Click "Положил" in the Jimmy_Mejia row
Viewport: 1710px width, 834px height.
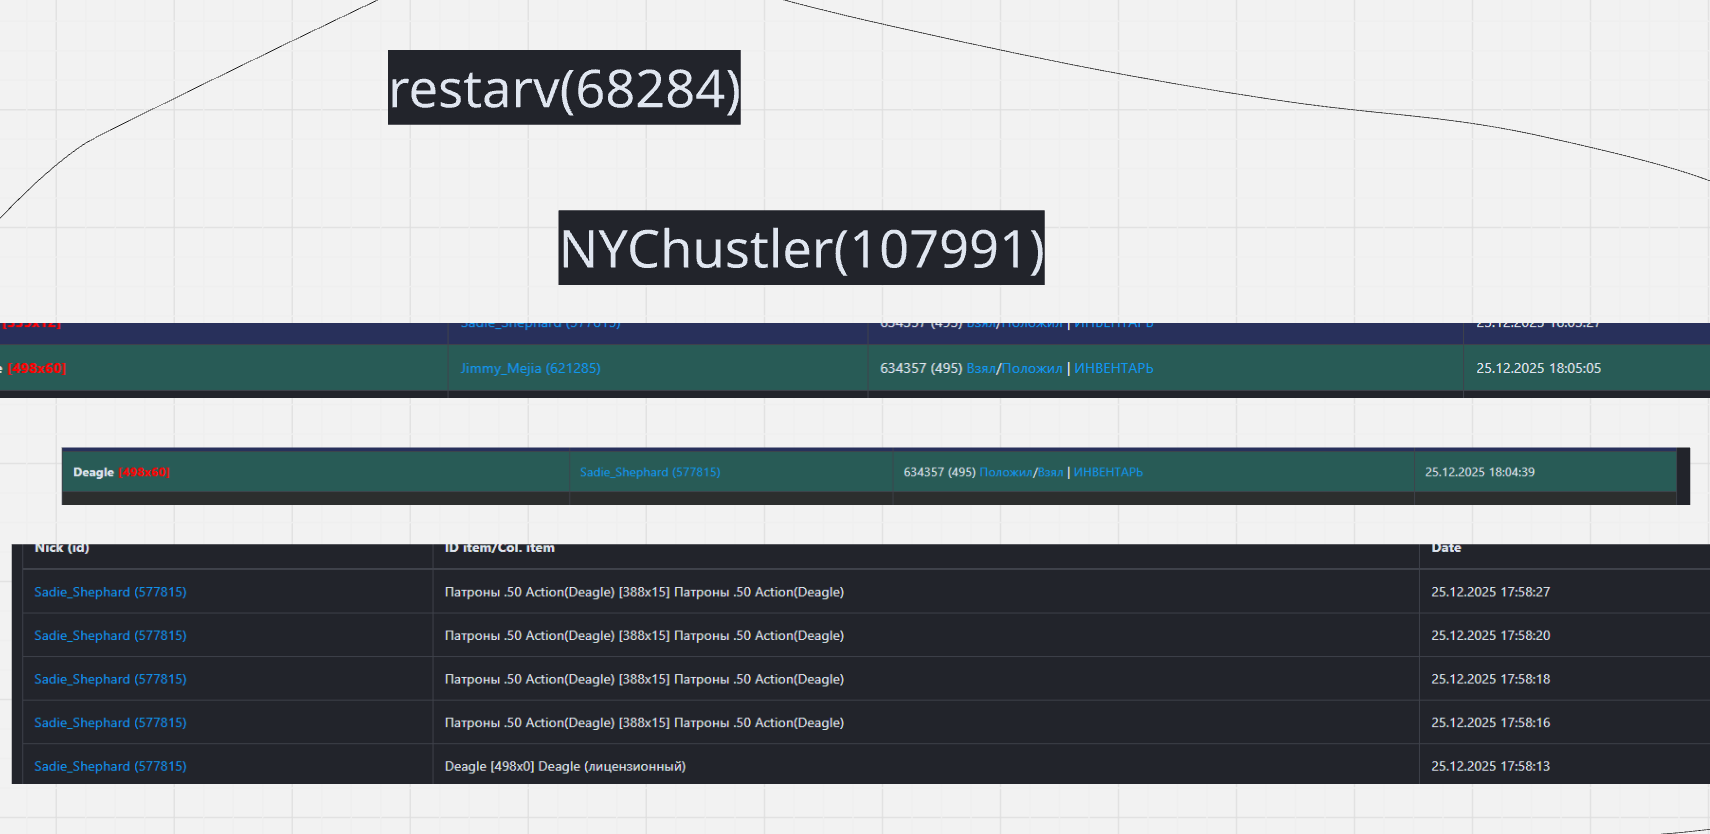(x=1032, y=369)
